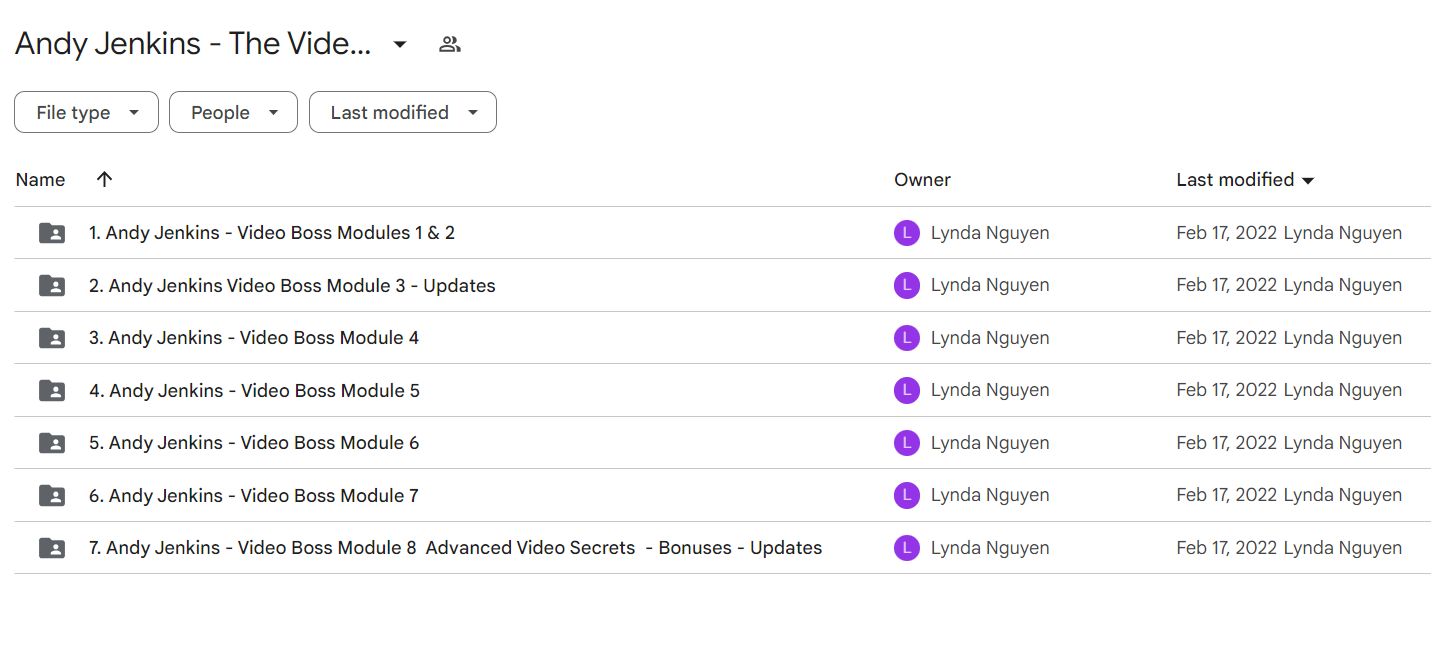Click Lynda Nguyen owner in Module 7 row
The image size is (1431, 661).
(x=990, y=496)
